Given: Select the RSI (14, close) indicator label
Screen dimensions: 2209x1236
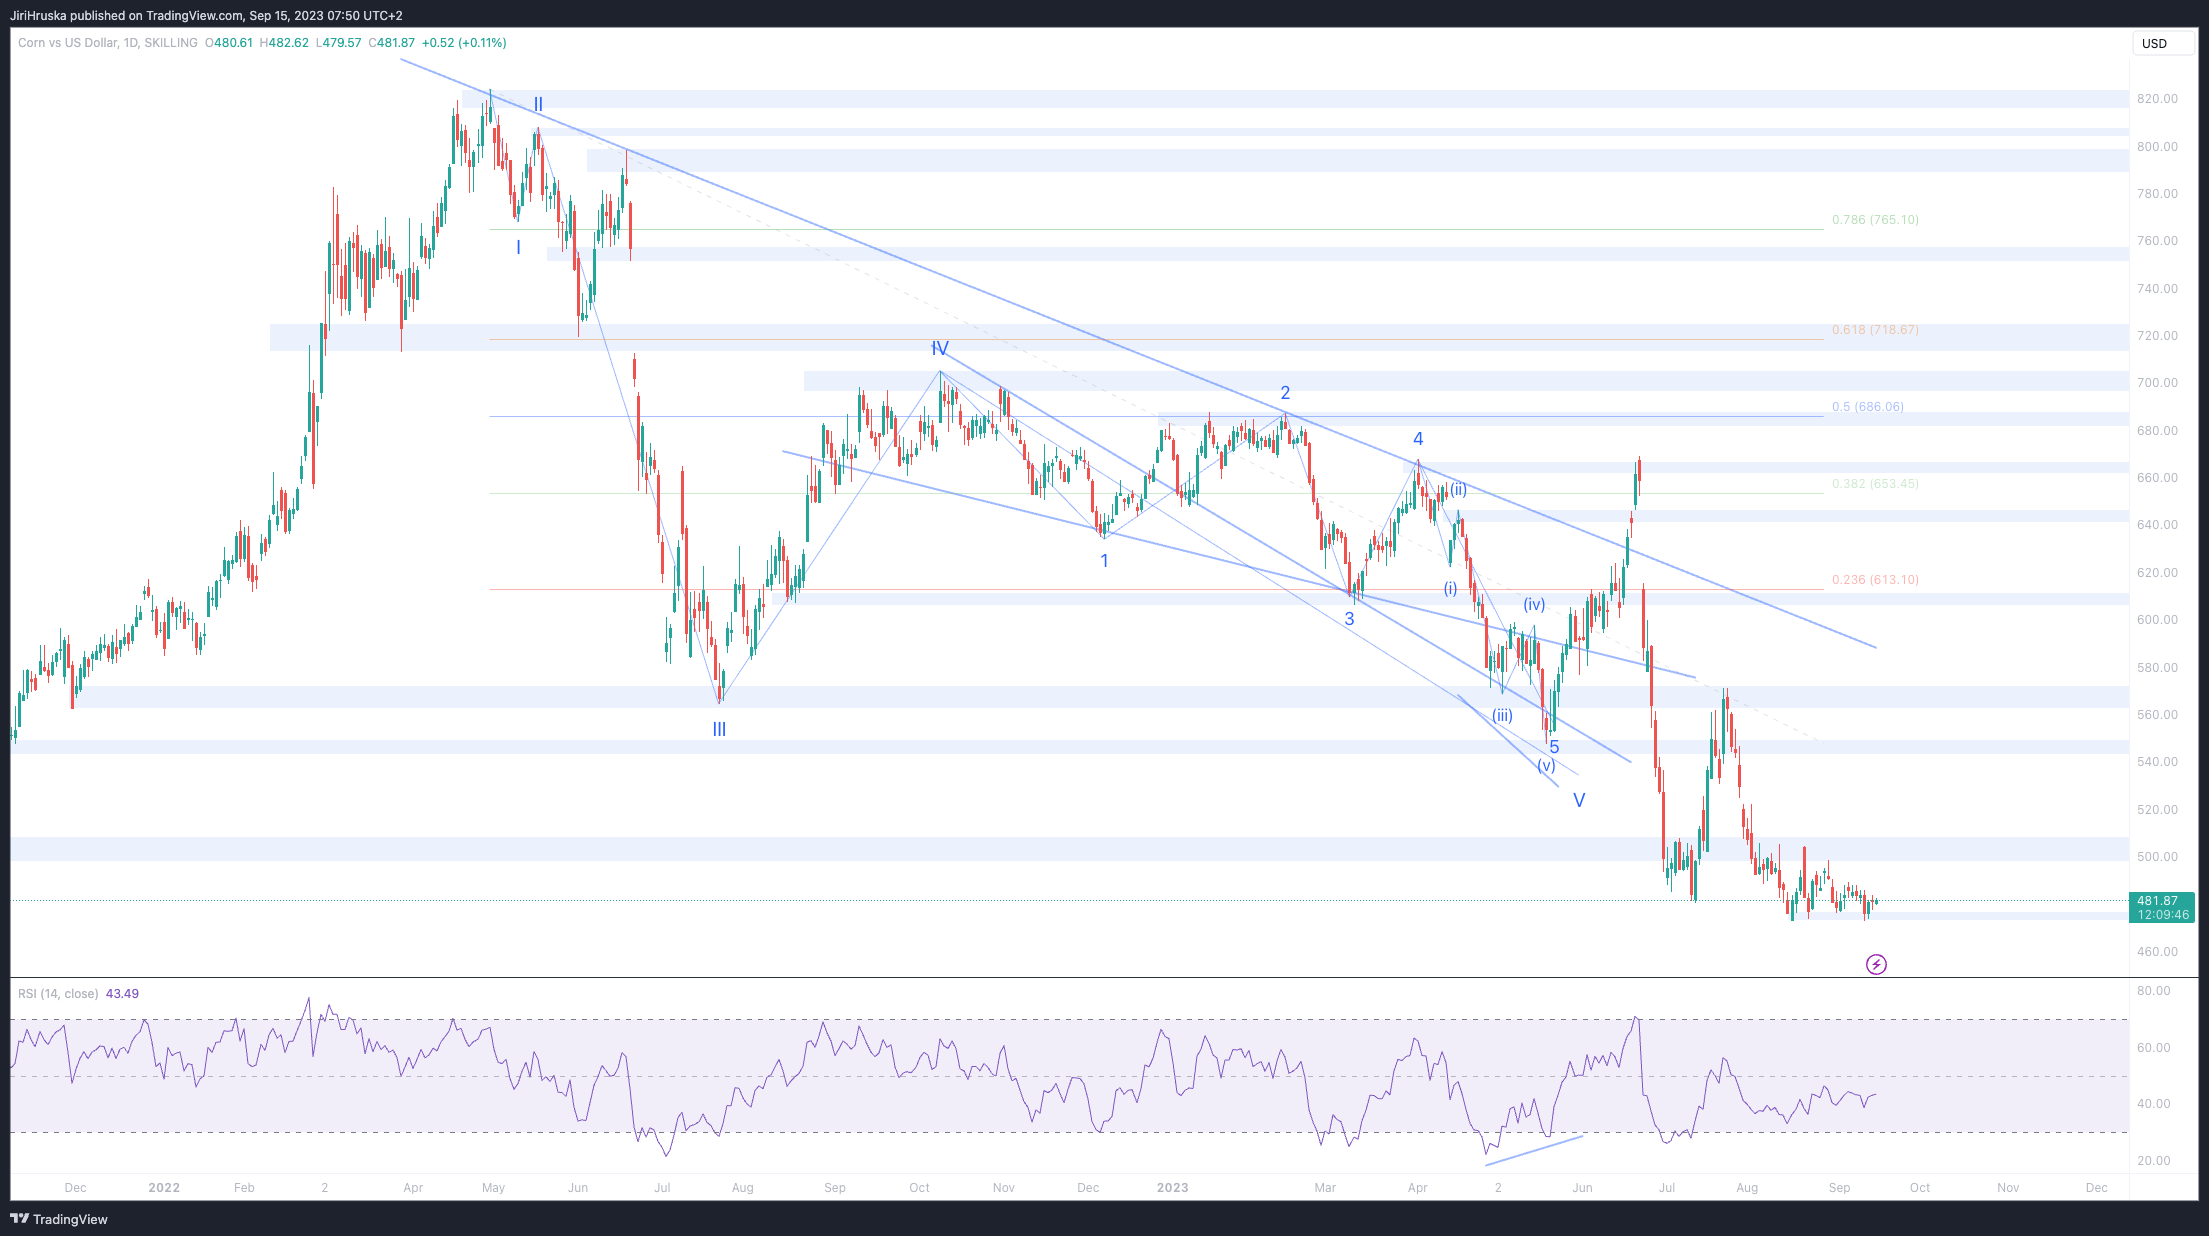Looking at the screenshot, I should point(58,994).
